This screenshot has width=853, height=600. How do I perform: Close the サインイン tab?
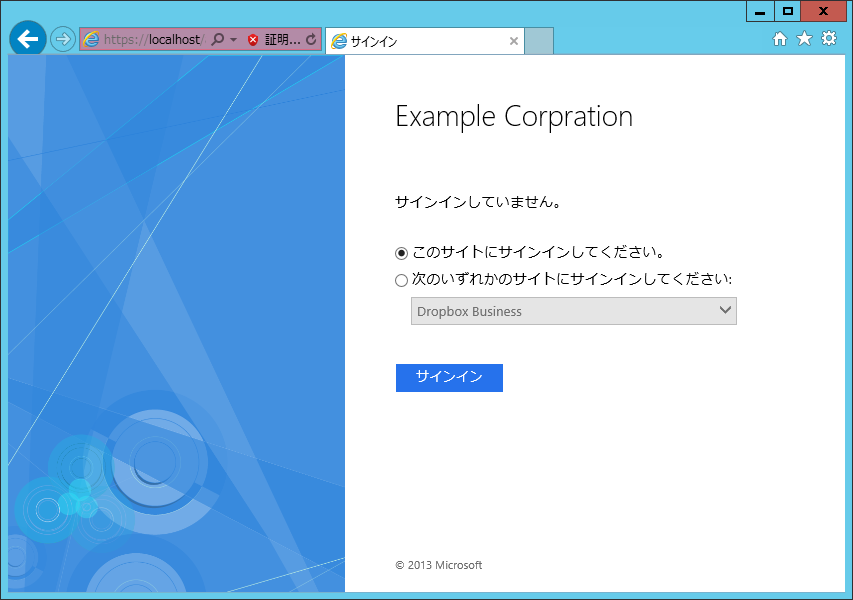click(513, 41)
